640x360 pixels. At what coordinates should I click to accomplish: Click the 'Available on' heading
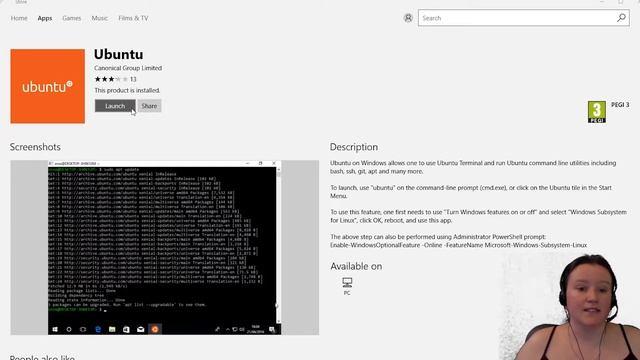356,266
